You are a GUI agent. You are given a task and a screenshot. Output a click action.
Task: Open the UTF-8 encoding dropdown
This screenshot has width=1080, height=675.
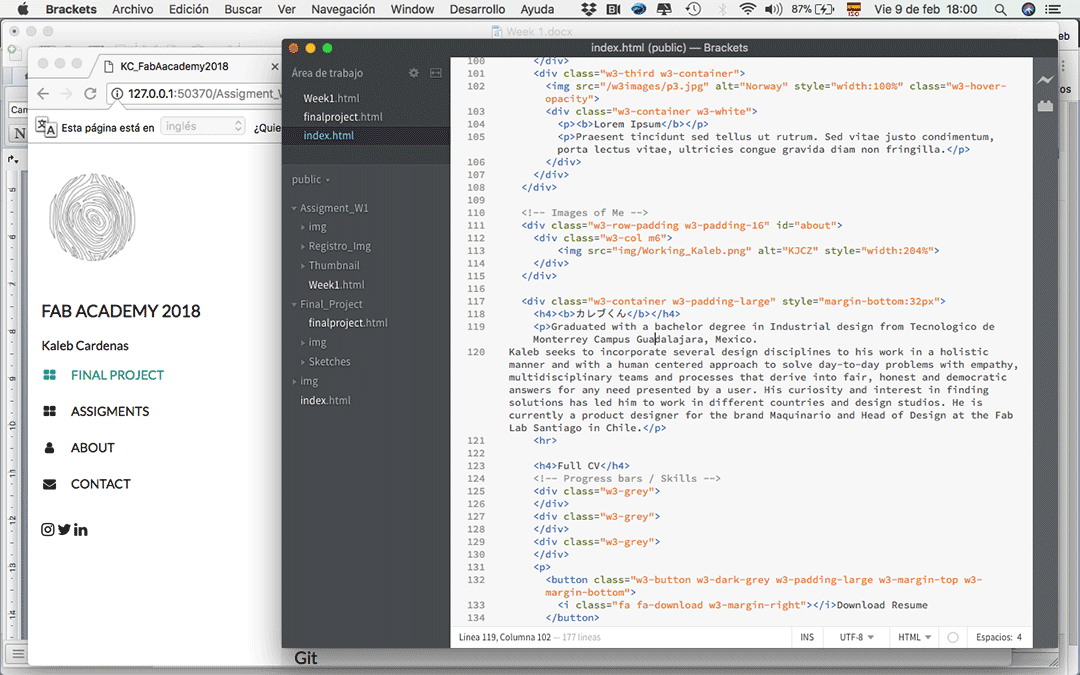(x=856, y=637)
